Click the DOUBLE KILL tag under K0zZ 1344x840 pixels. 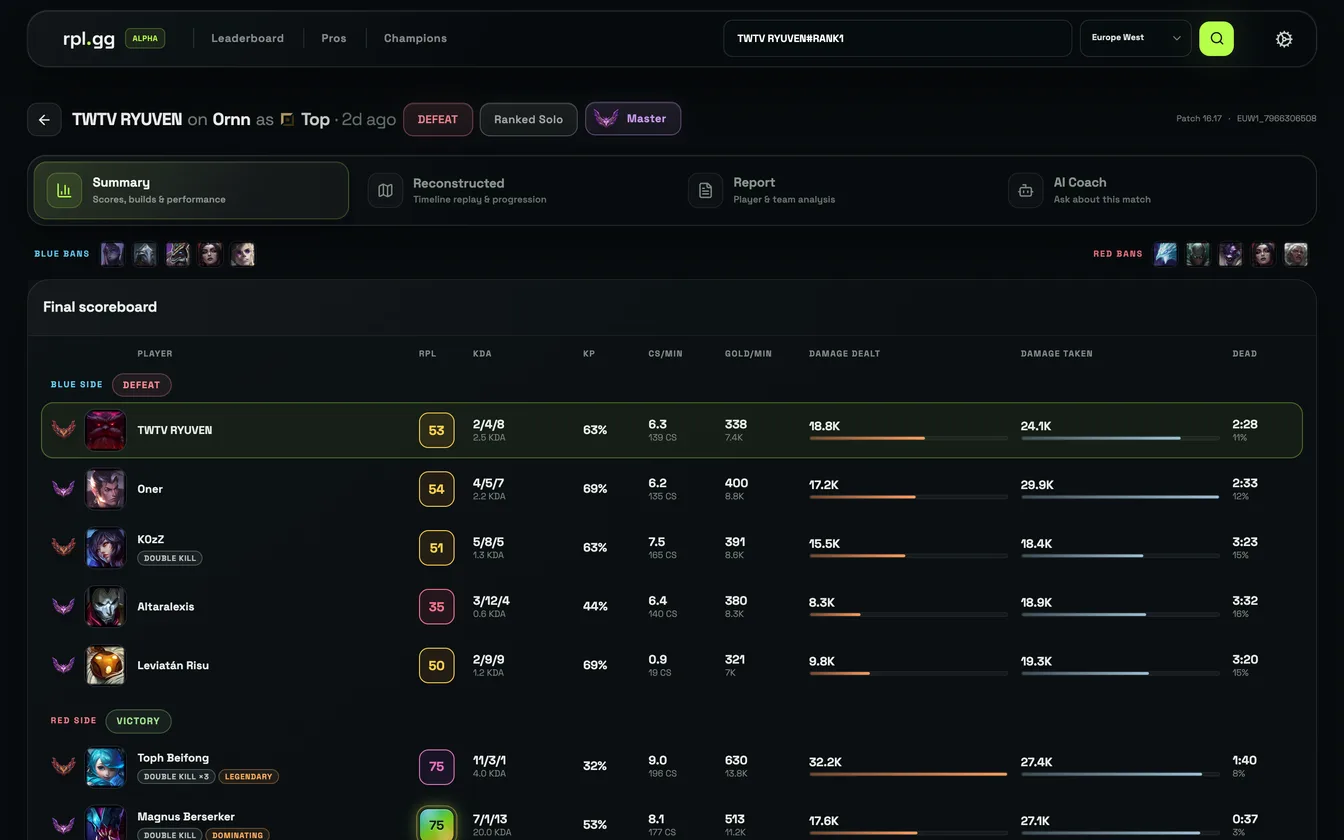coord(170,558)
